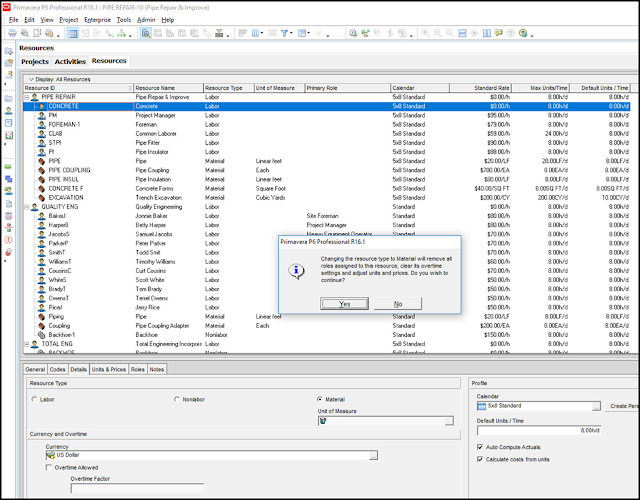Image resolution: width=640 pixels, height=500 pixels.
Task: Select the Nonlabor radio button
Action: [177, 399]
